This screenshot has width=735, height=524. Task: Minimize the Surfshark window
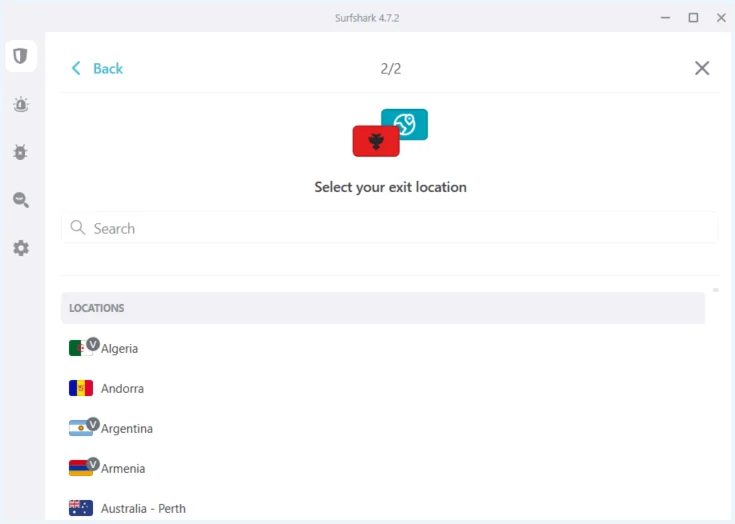(x=665, y=18)
